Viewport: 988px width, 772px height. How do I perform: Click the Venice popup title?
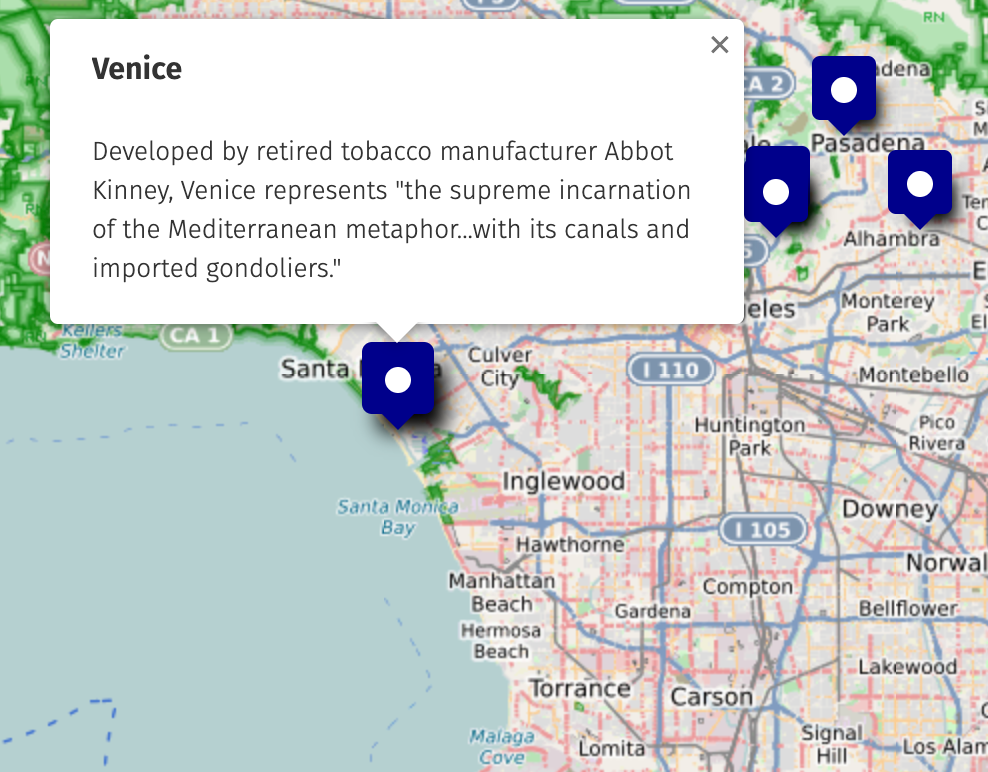[x=137, y=69]
